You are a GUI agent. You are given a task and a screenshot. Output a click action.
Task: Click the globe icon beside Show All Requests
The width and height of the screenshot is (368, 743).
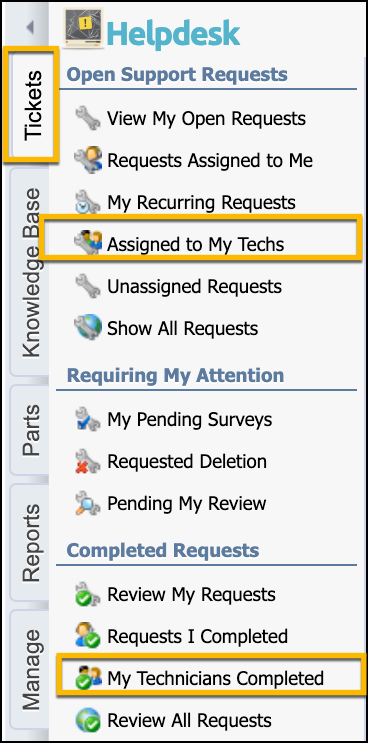[88, 328]
